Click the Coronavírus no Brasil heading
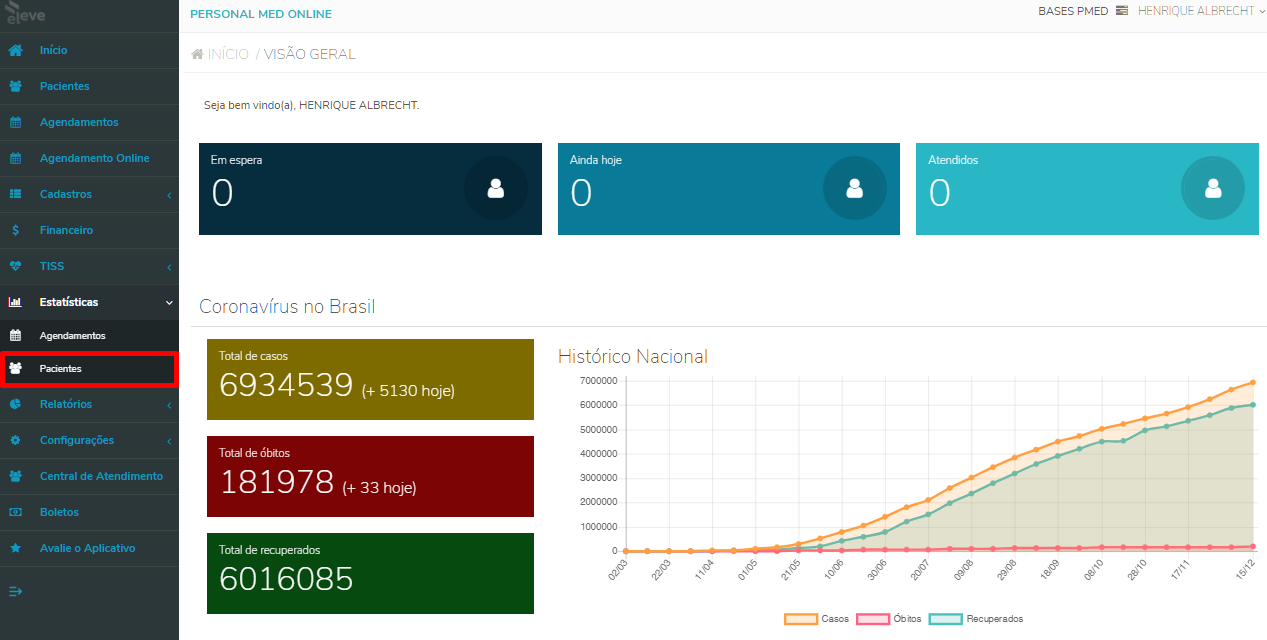 tap(287, 307)
